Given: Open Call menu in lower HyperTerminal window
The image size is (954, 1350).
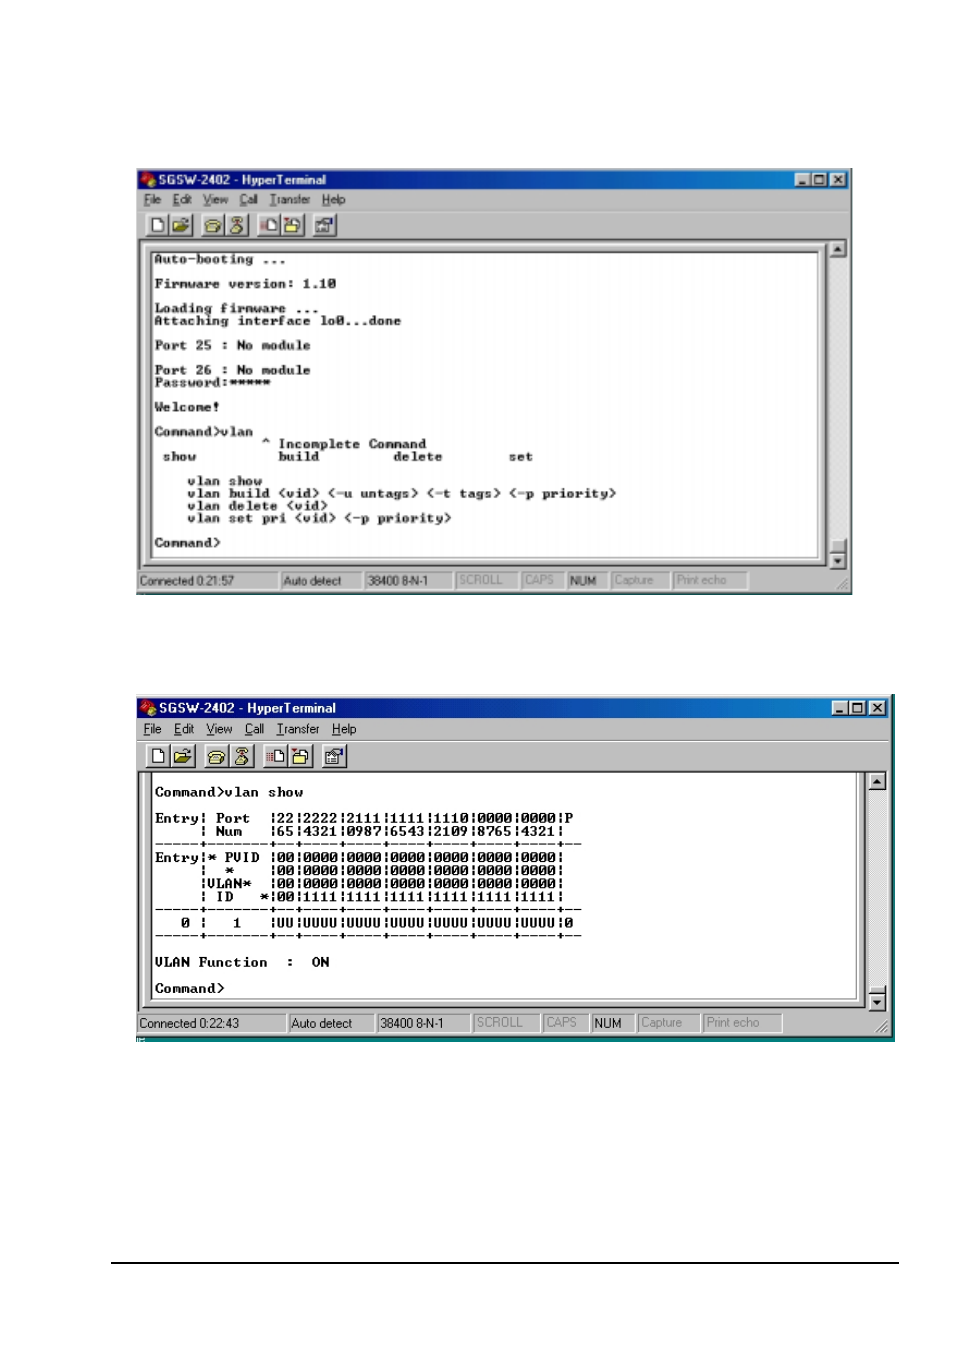Looking at the screenshot, I should coord(254,729).
